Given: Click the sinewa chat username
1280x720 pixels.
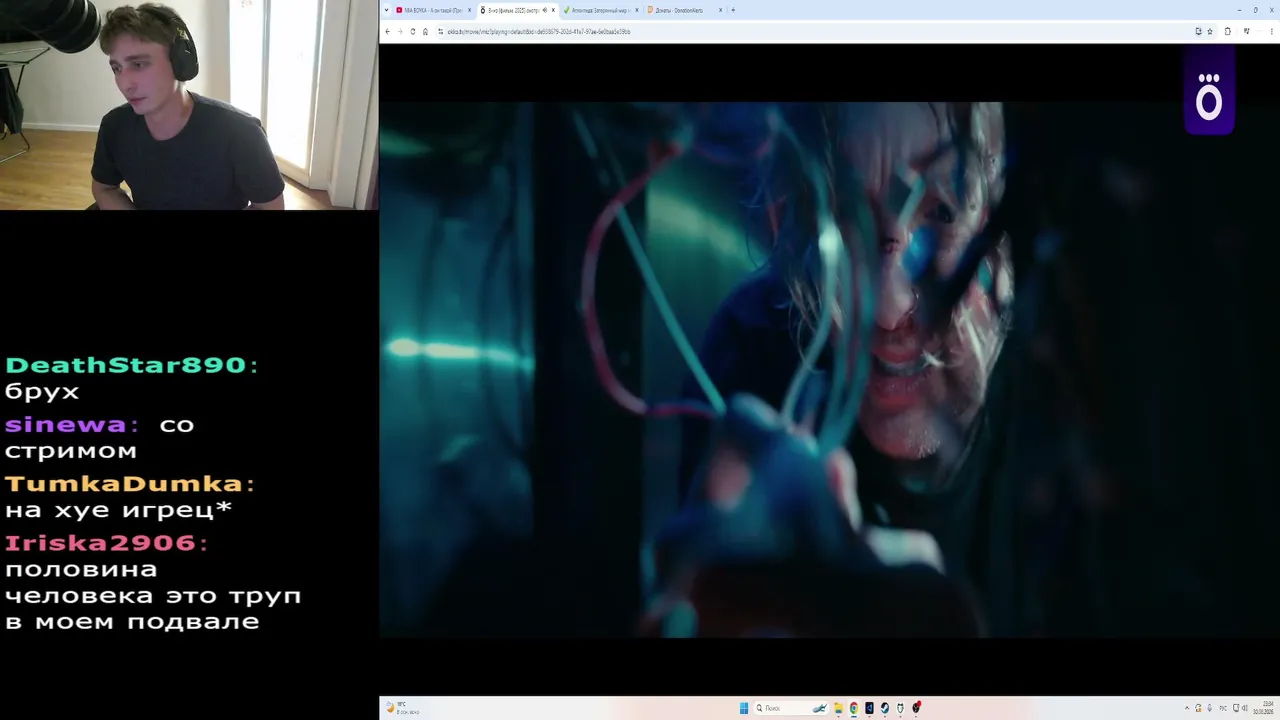Looking at the screenshot, I should coord(65,425).
